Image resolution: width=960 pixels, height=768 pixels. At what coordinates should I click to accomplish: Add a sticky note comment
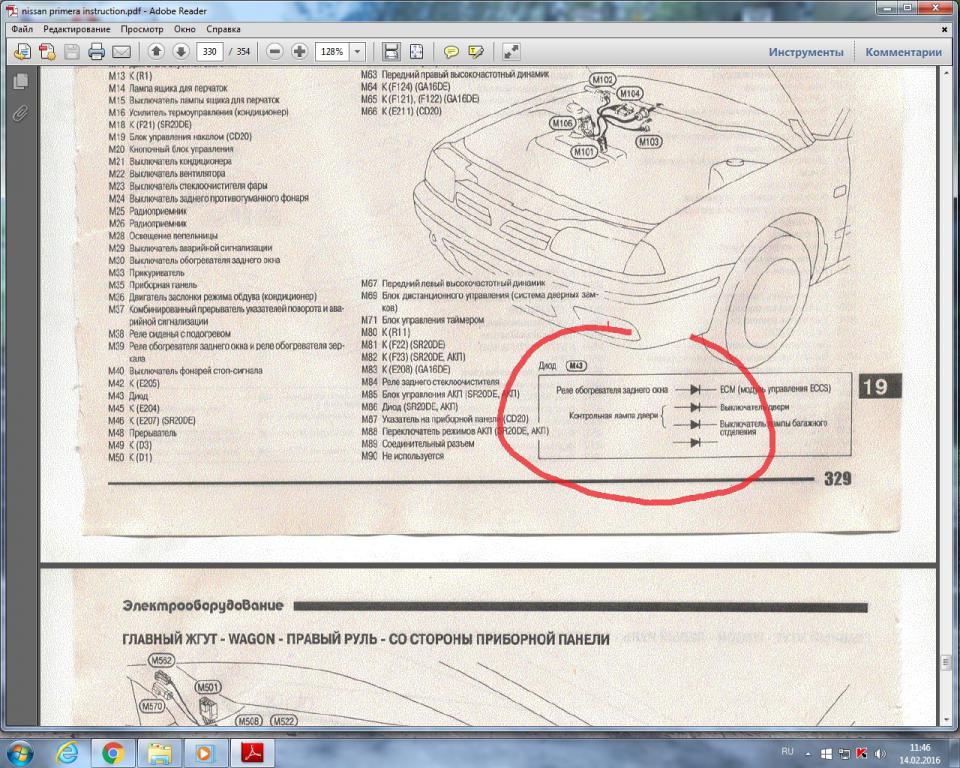click(x=451, y=52)
